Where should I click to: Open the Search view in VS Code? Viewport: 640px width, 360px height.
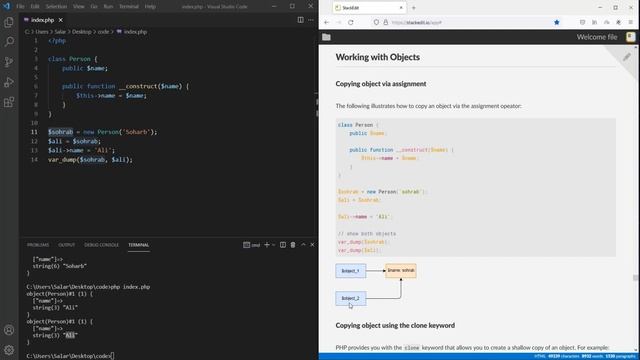pyautogui.click(x=9, y=42)
